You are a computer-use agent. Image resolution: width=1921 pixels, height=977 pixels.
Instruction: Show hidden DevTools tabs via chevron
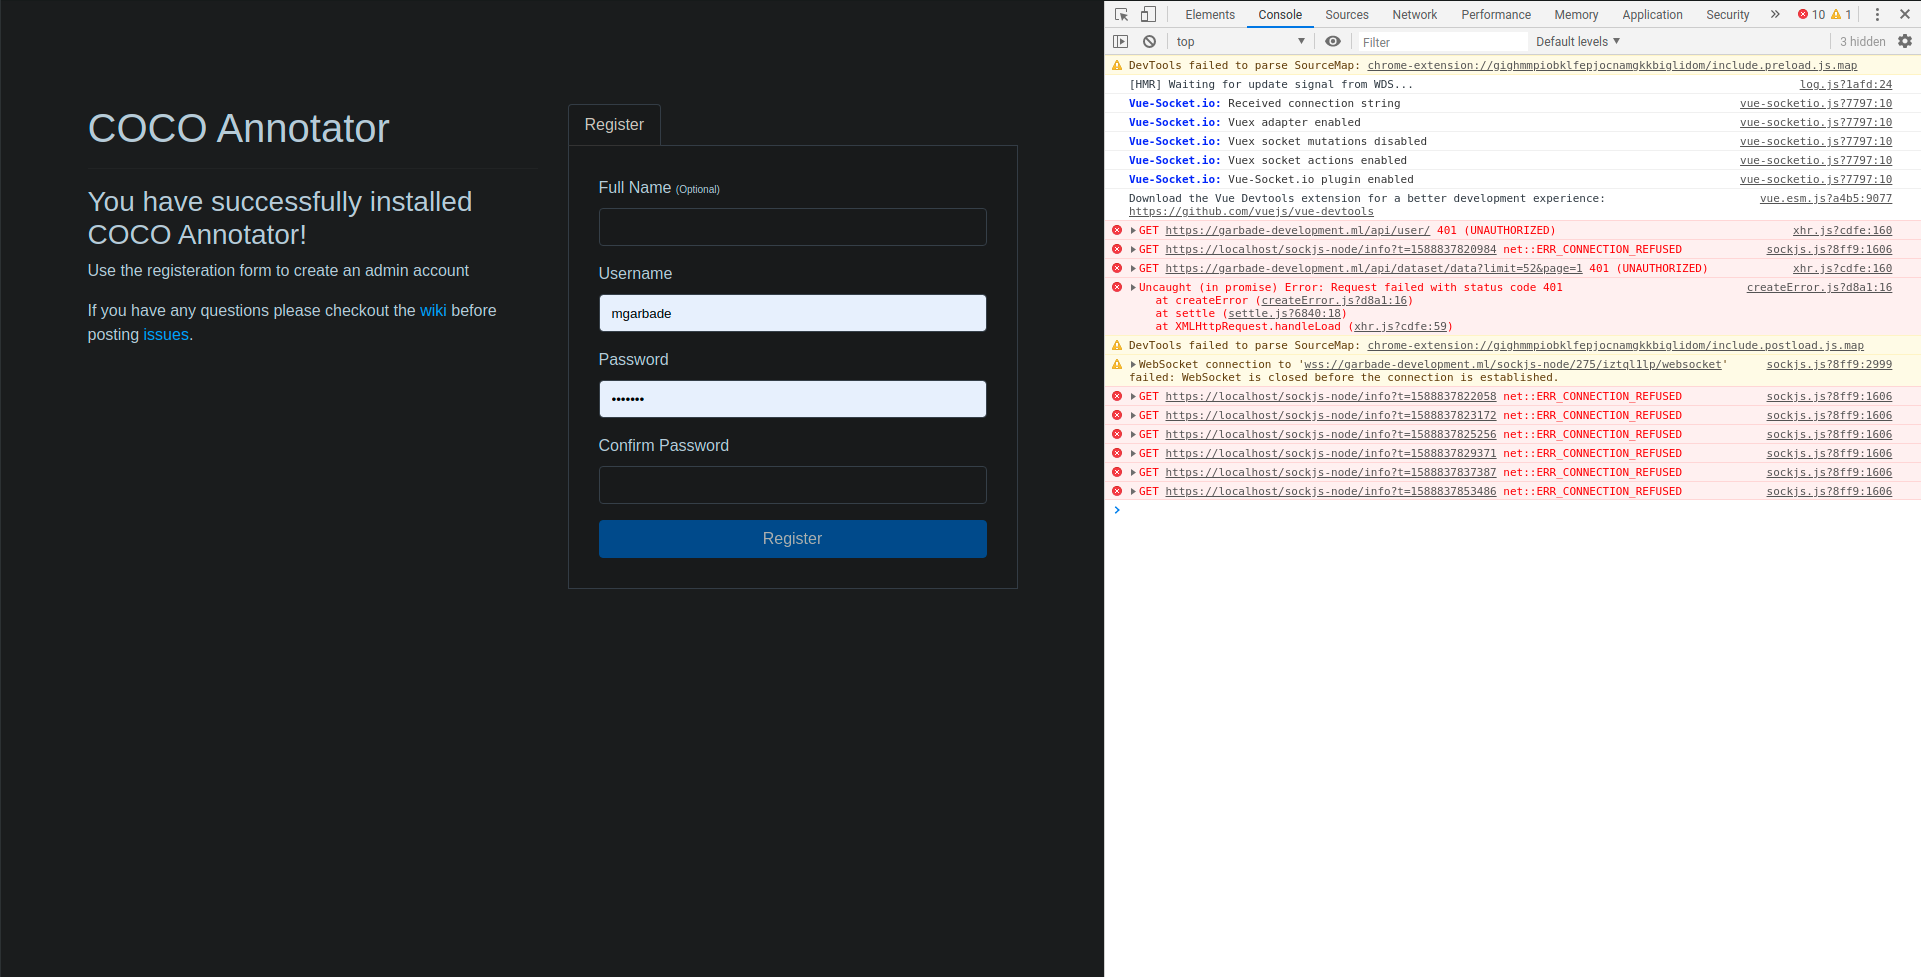[x=1775, y=14]
